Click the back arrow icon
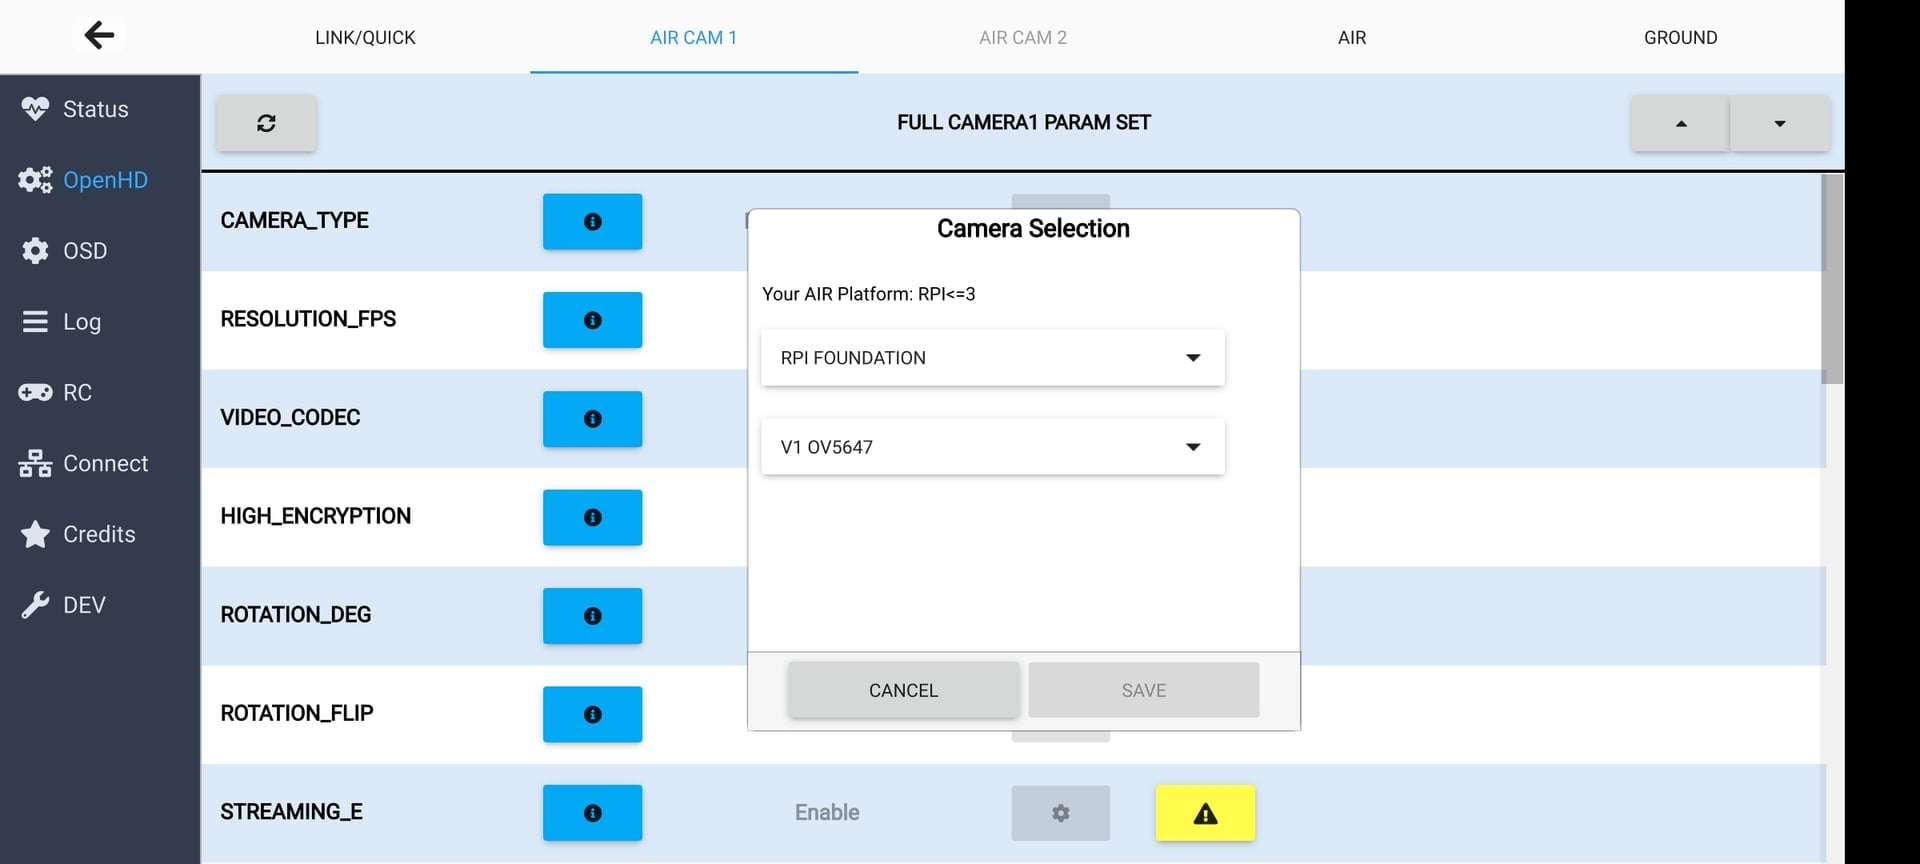Viewport: 1920px width, 864px height. (99, 36)
